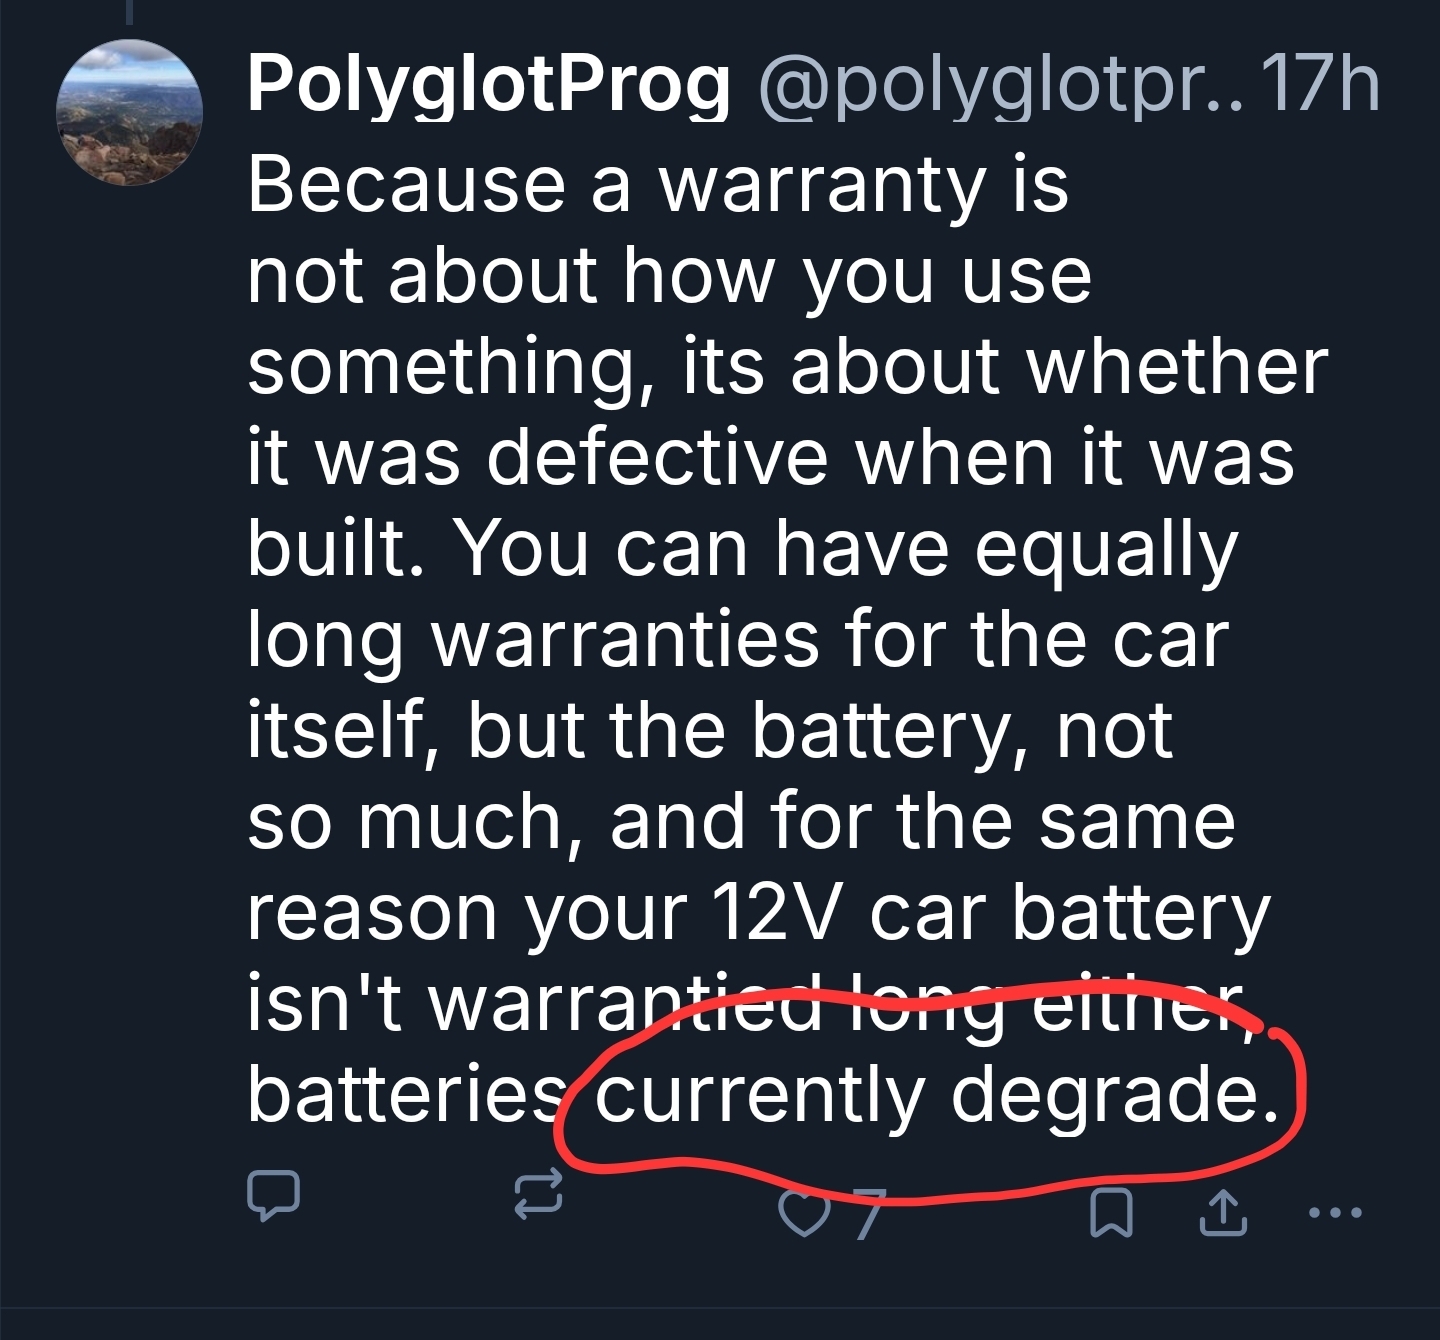
Task: Reply to PolyglotProg's tweet
Action: [x=272, y=1194]
